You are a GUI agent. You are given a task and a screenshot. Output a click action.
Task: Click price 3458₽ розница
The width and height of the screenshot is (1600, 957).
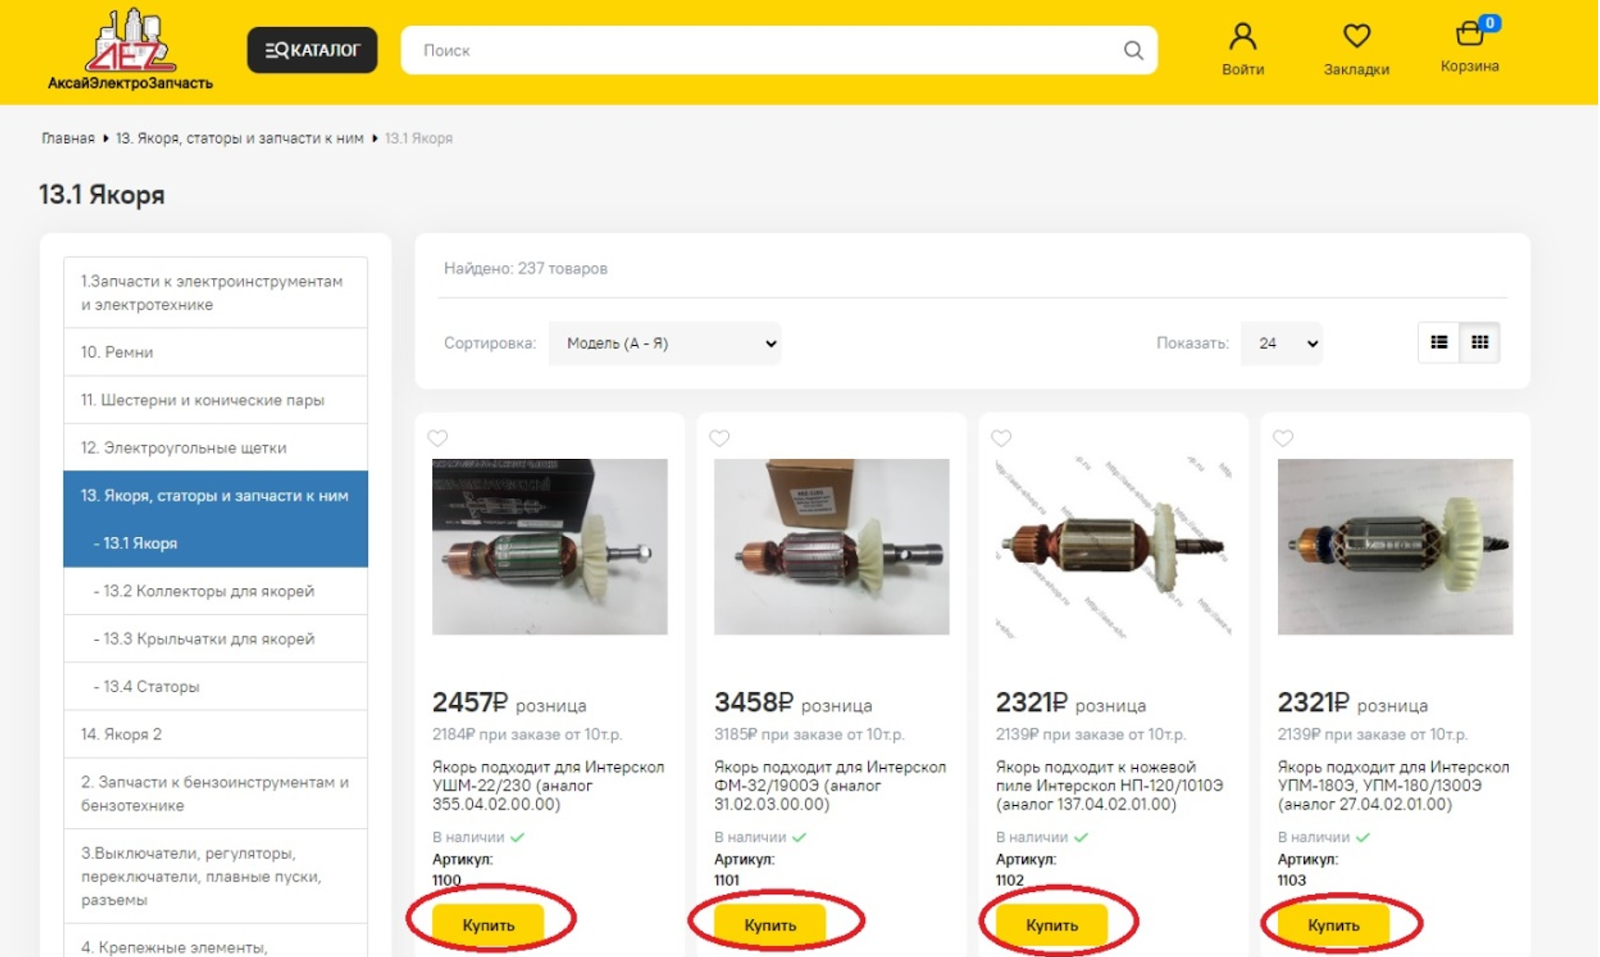793,704
